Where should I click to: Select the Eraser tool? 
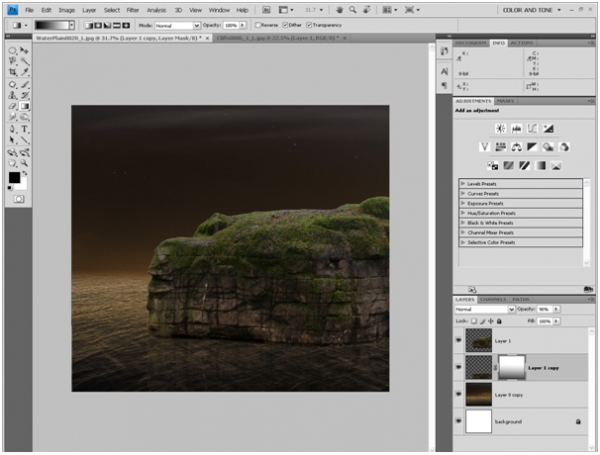pyautogui.click(x=13, y=106)
